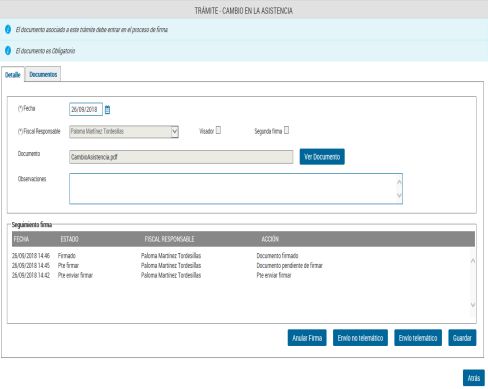Click the 26/09/2018 14:46 date cell
The image size is (488, 389).
pyautogui.click(x=31, y=256)
